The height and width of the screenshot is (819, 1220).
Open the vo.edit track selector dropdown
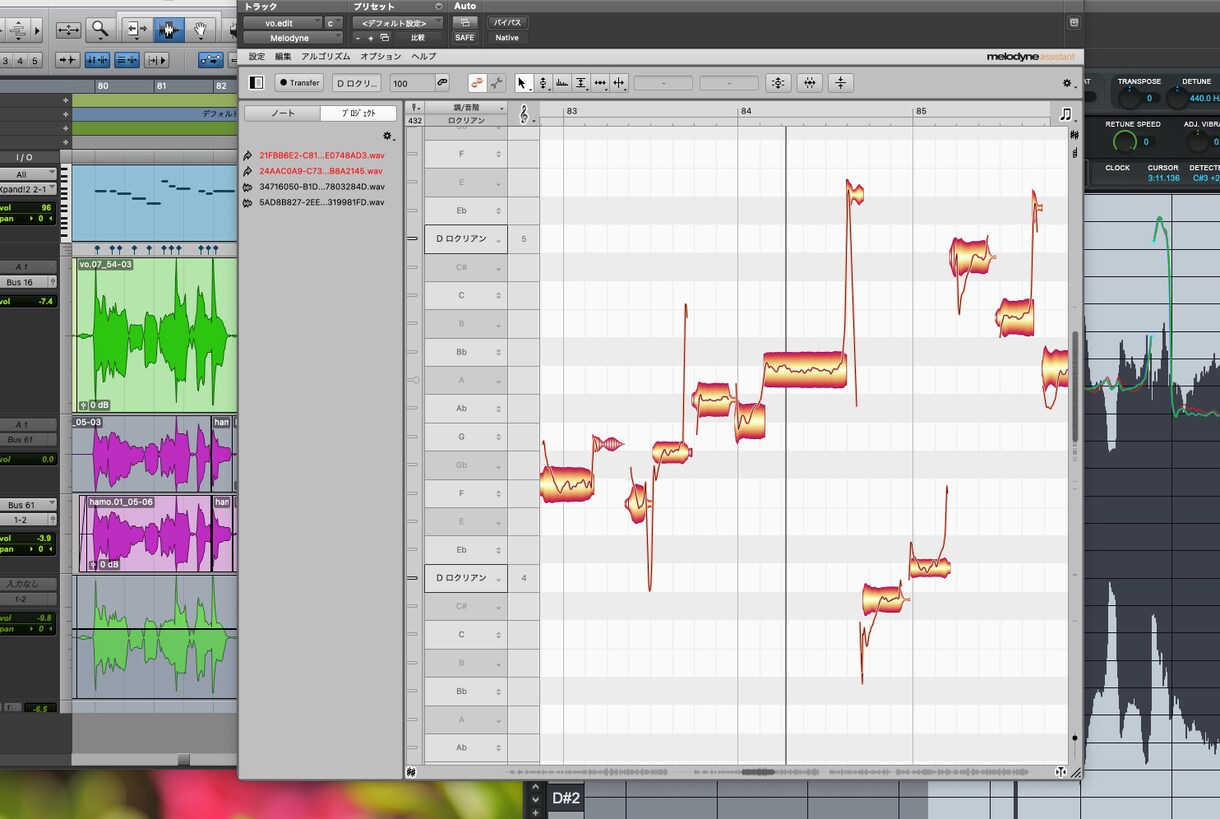coord(282,22)
